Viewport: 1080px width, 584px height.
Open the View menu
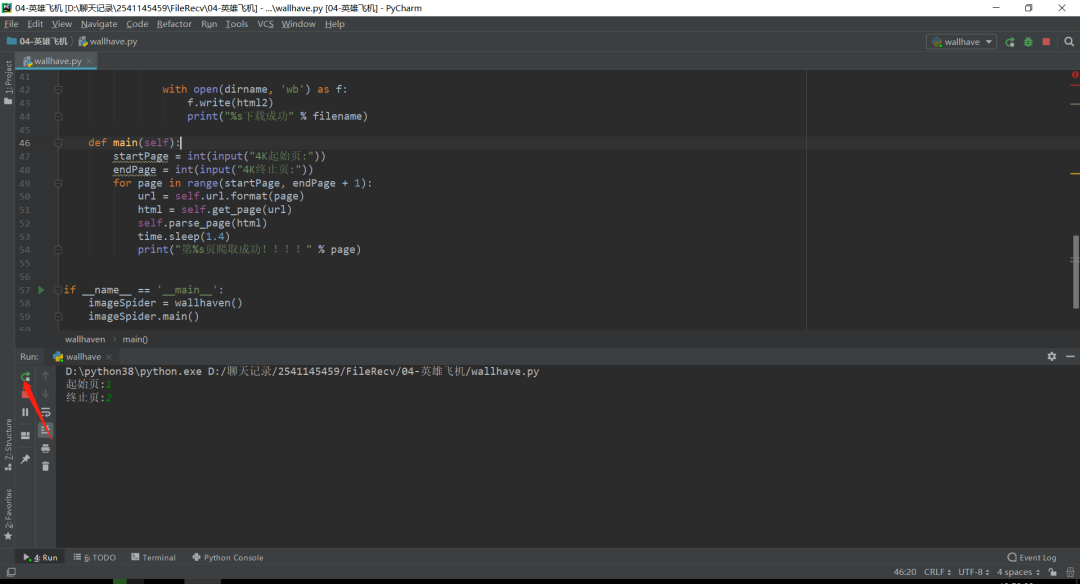pyautogui.click(x=61, y=24)
